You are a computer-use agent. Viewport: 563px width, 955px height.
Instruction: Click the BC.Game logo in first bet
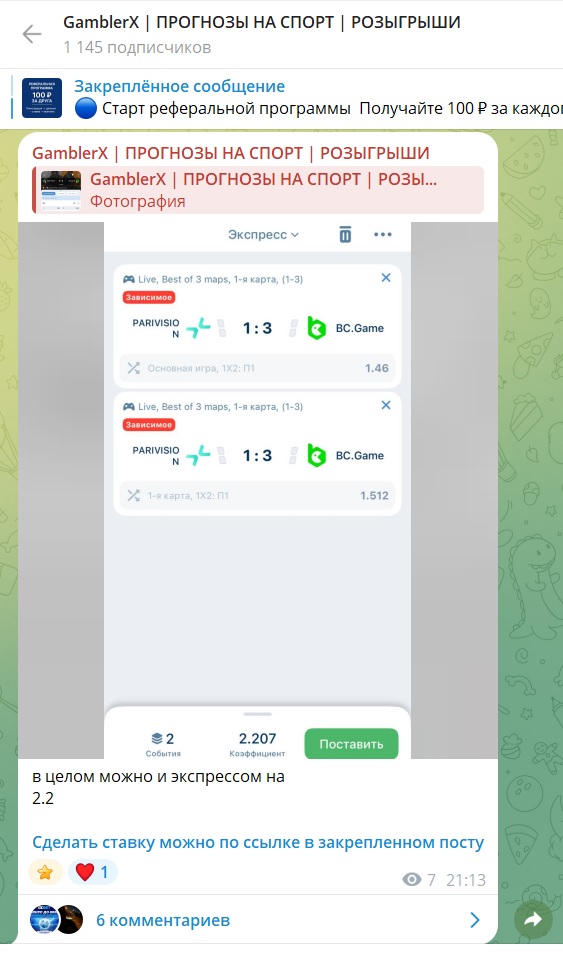point(316,328)
